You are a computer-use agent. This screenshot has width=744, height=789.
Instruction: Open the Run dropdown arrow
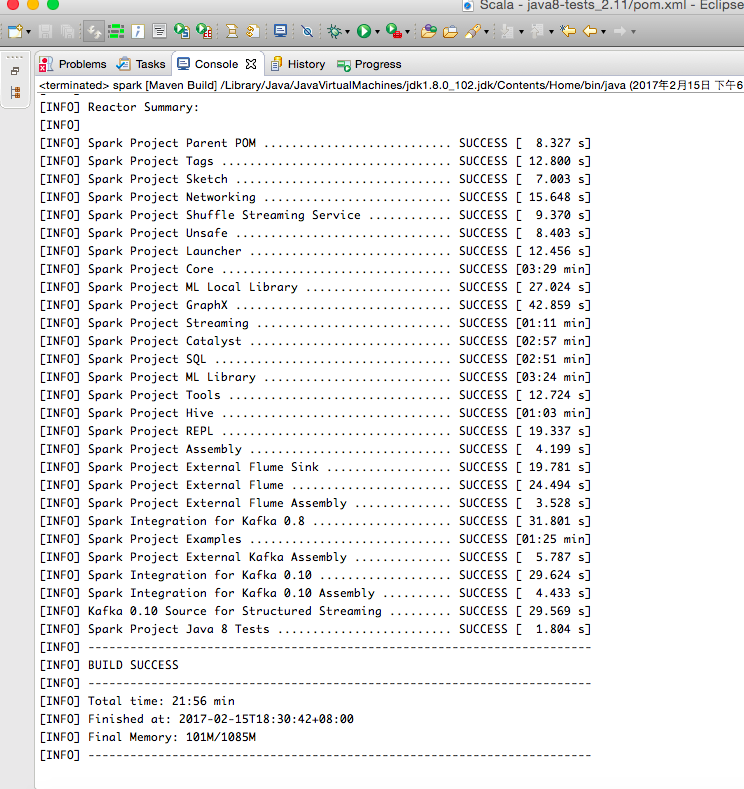tap(377, 32)
